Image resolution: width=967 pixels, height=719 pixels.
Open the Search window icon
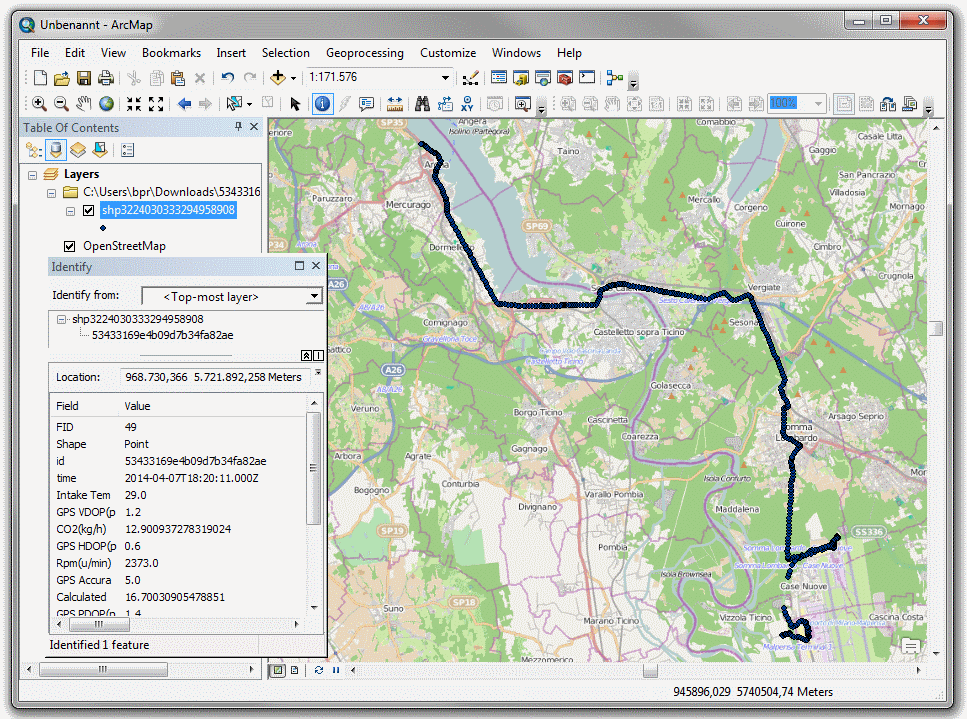point(543,78)
